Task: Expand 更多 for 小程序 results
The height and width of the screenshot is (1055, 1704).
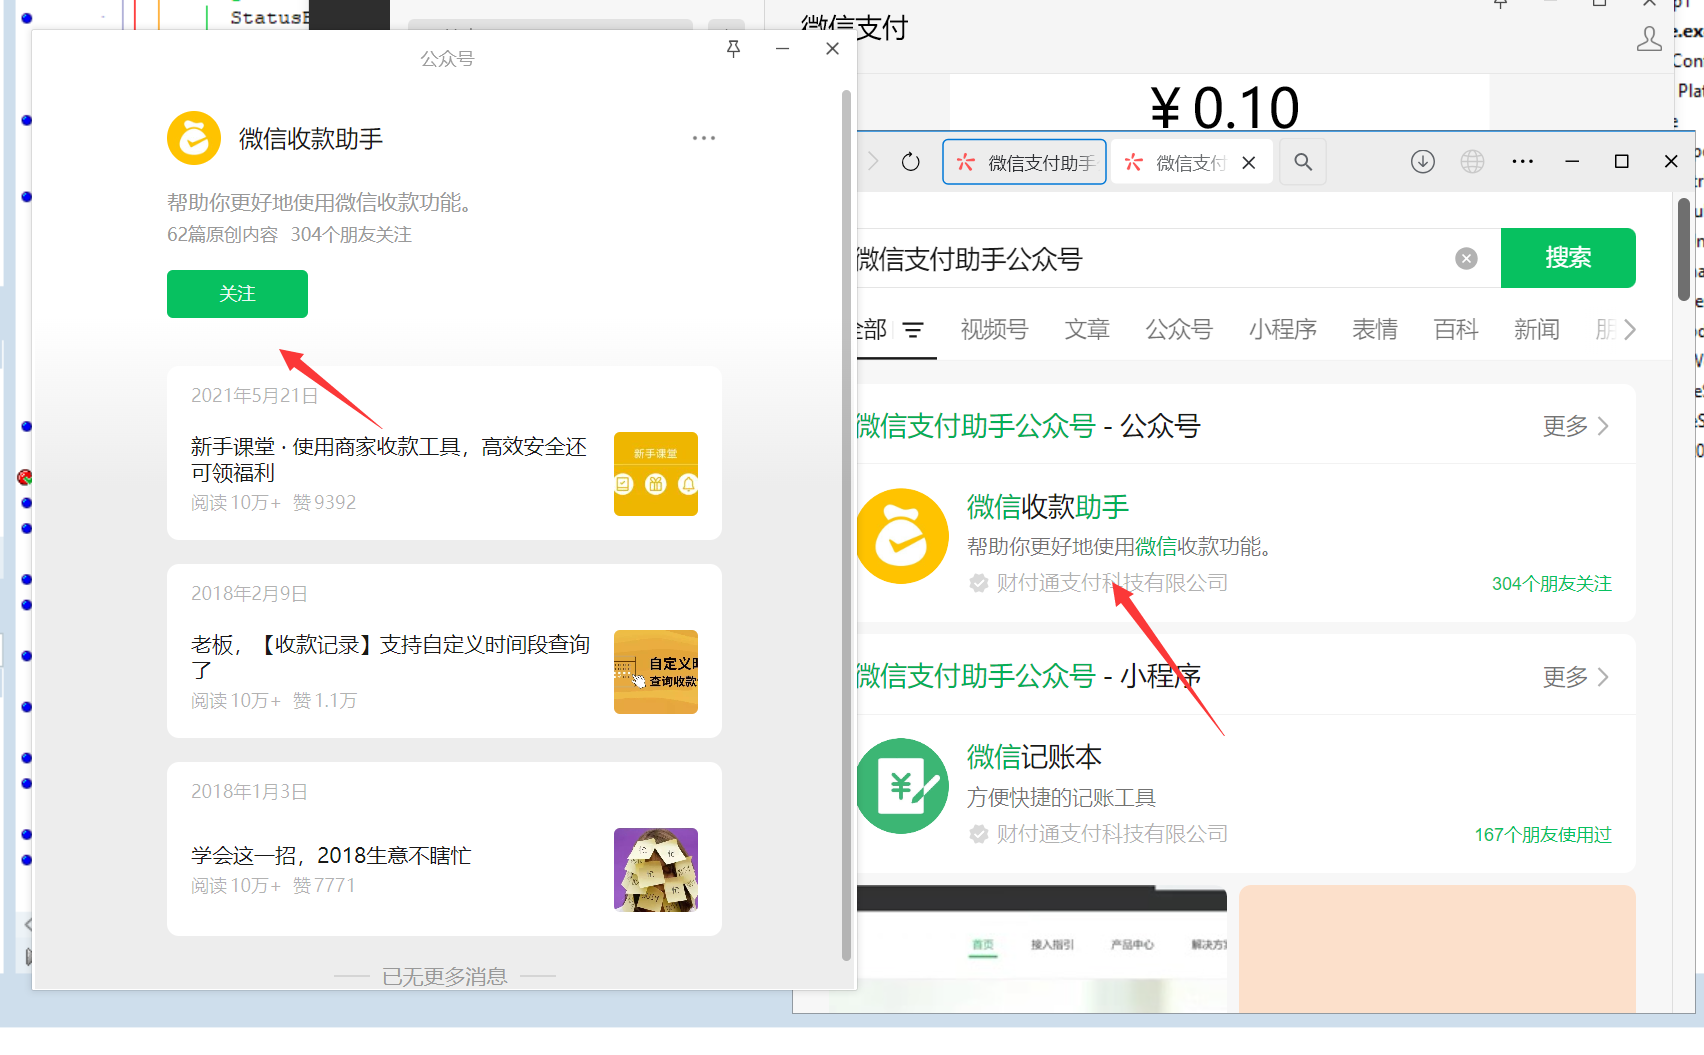Action: coord(1575,678)
